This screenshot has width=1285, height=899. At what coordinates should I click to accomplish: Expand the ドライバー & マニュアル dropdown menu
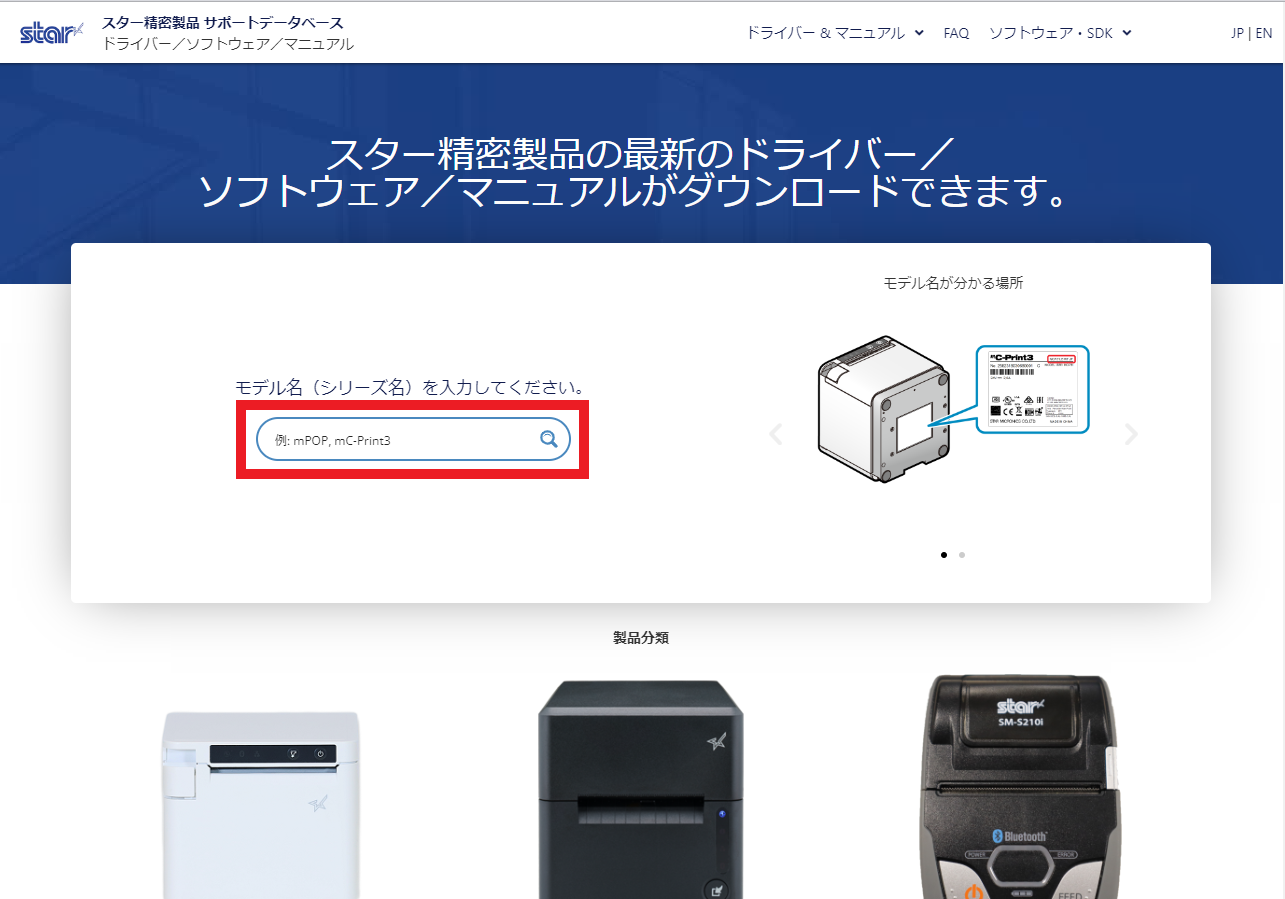click(835, 33)
